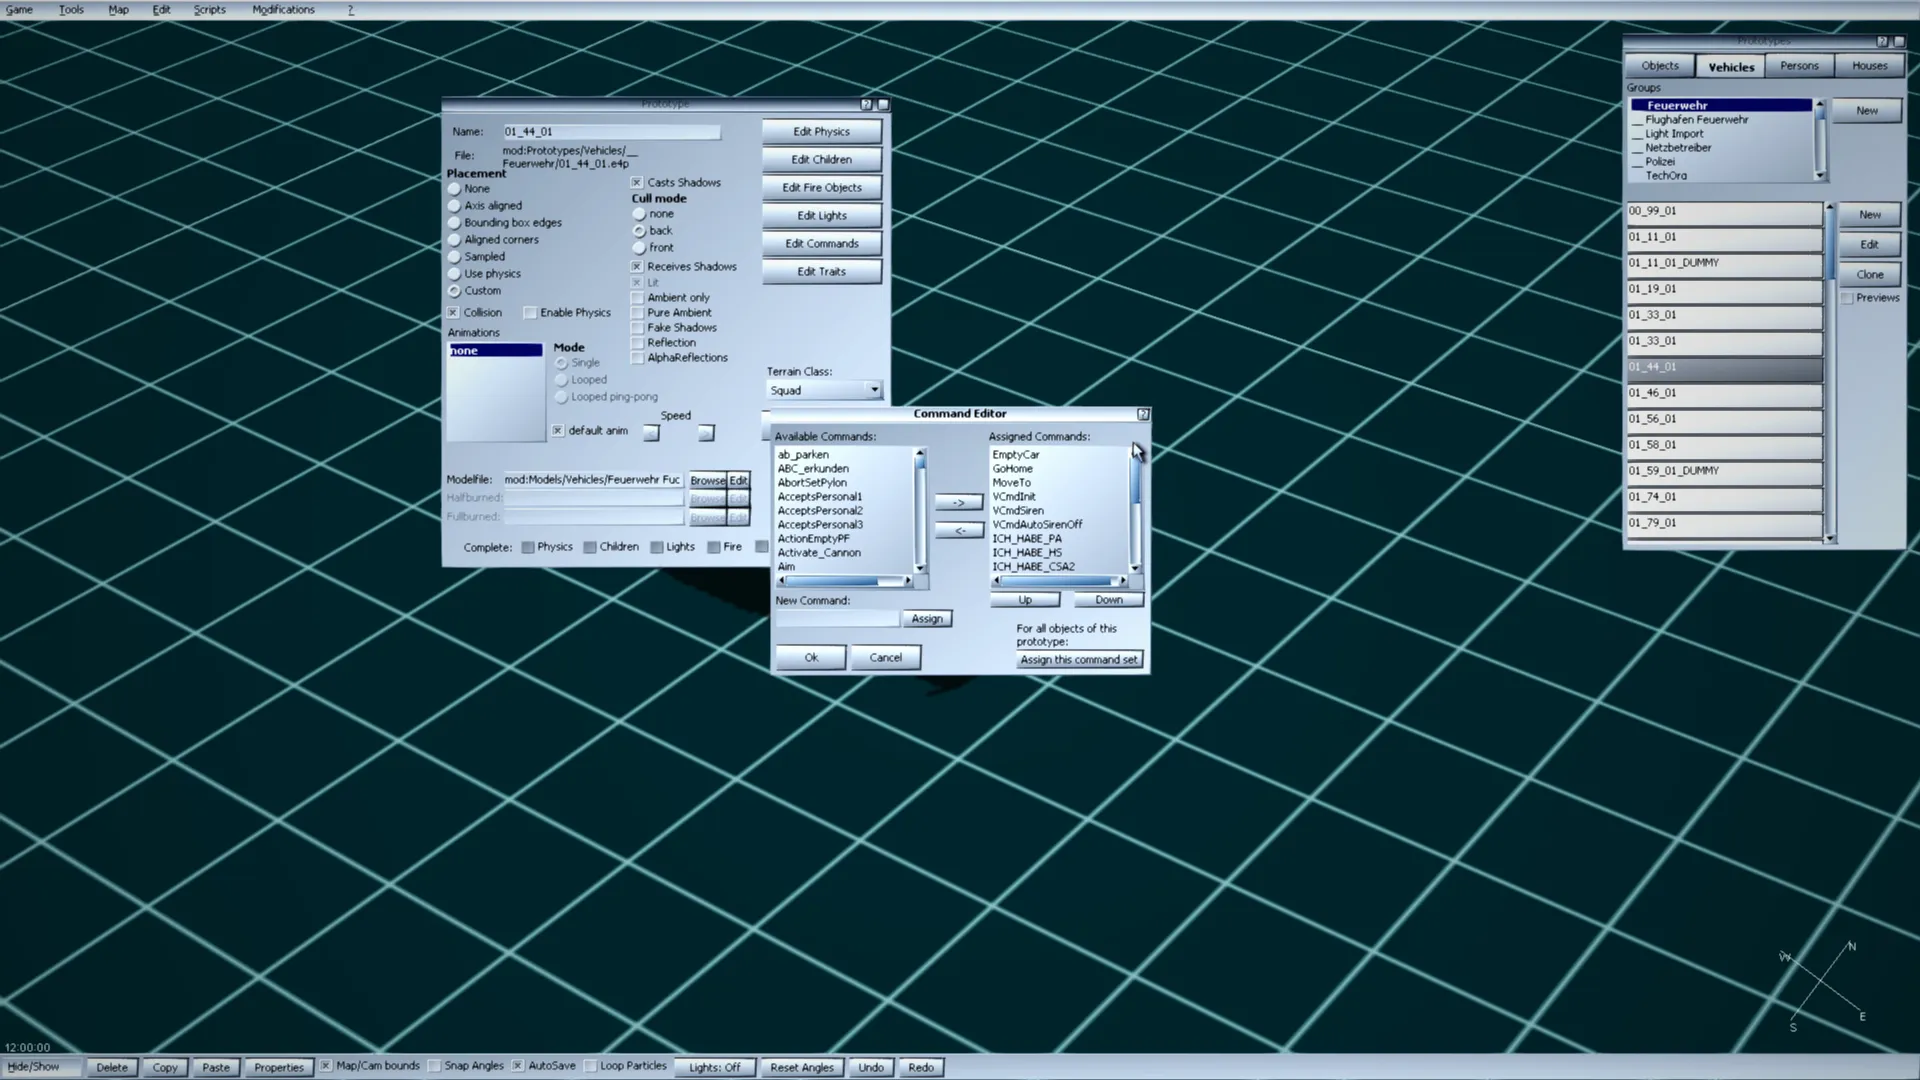Screen dimensions: 1920x1080
Task: Switch to the Persons tab
Action: tap(1799, 66)
